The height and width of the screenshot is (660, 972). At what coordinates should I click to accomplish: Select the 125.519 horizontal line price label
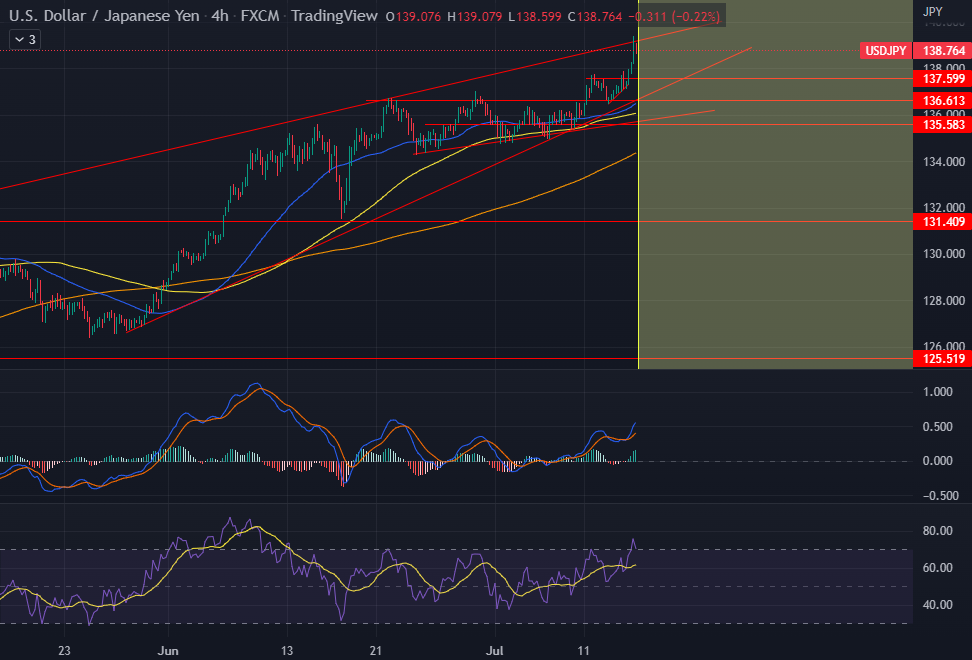(943, 359)
